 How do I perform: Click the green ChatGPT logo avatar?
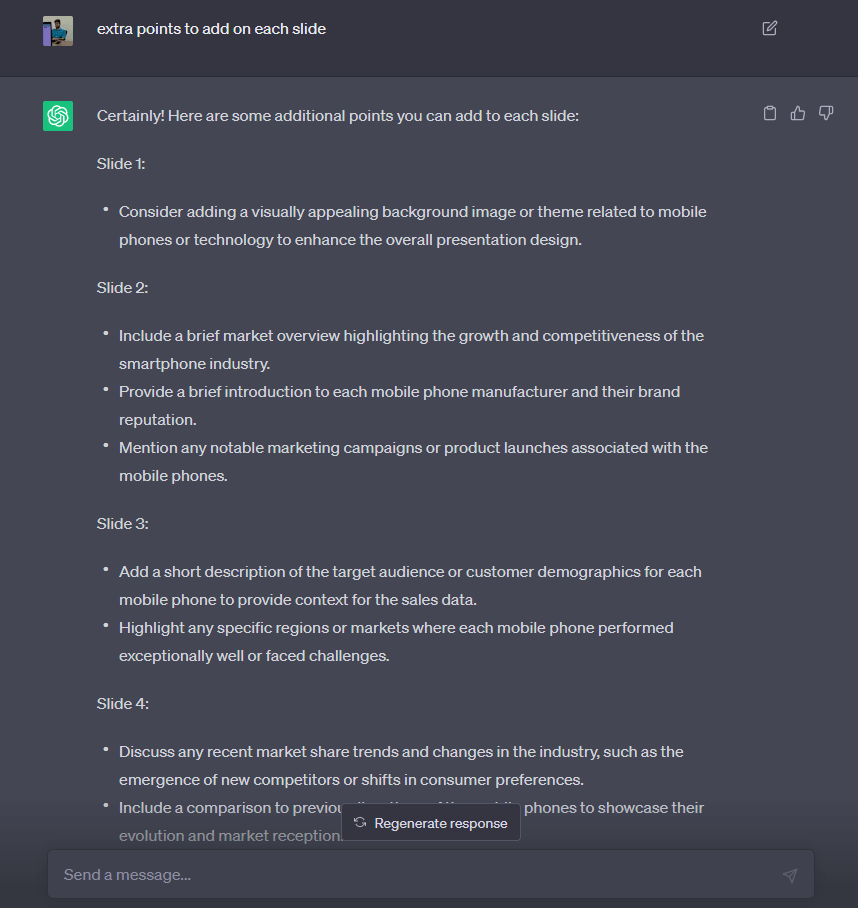[x=58, y=116]
